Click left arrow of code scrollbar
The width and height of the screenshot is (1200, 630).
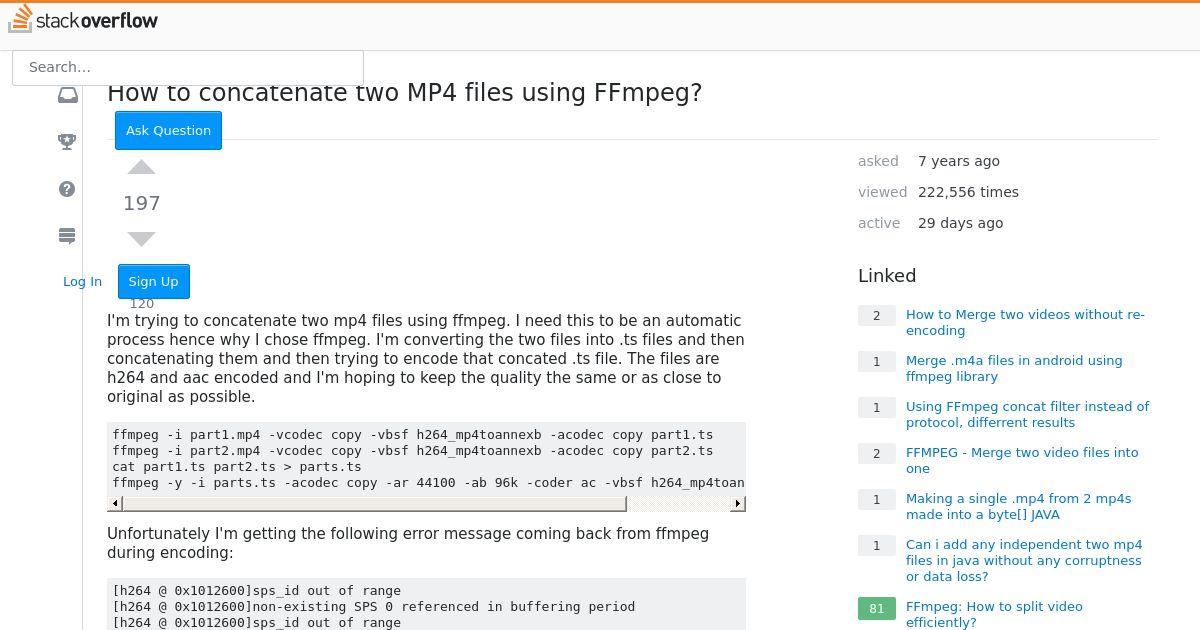115,503
